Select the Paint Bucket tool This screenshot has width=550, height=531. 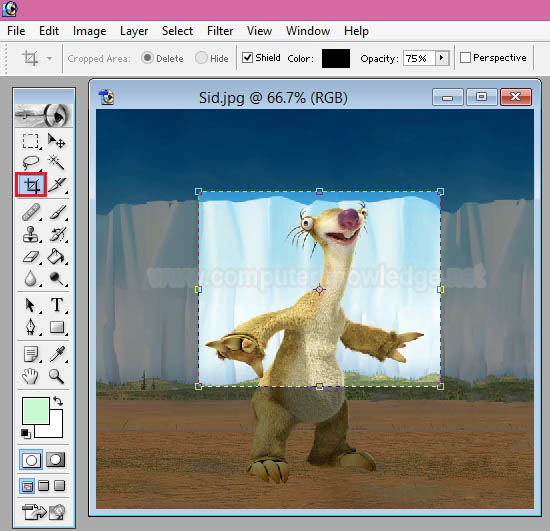[x=57, y=257]
